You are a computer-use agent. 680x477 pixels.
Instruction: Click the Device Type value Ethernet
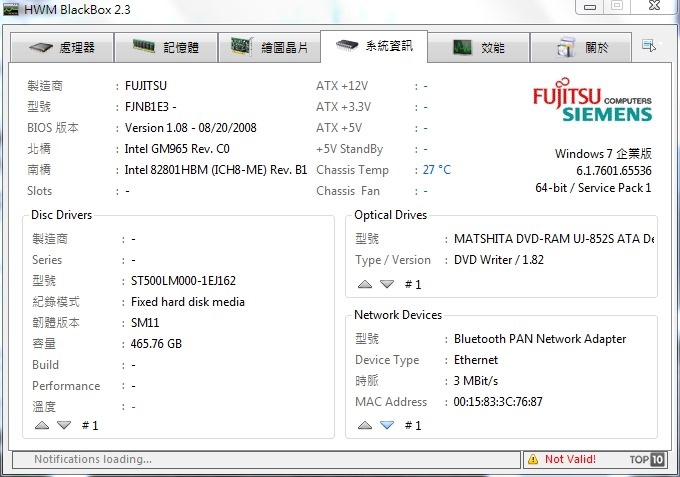476,360
